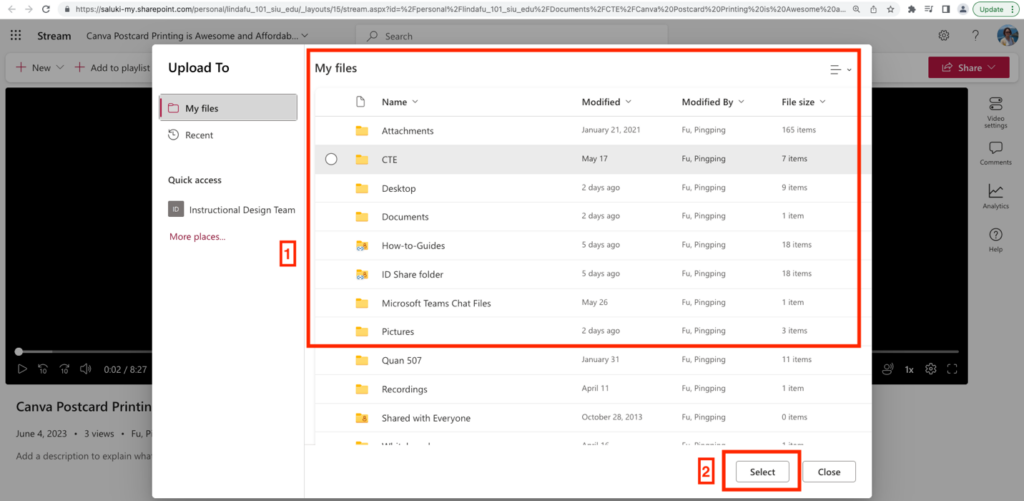
Task: Open the How-to-Guides shared folder
Action: (x=413, y=246)
